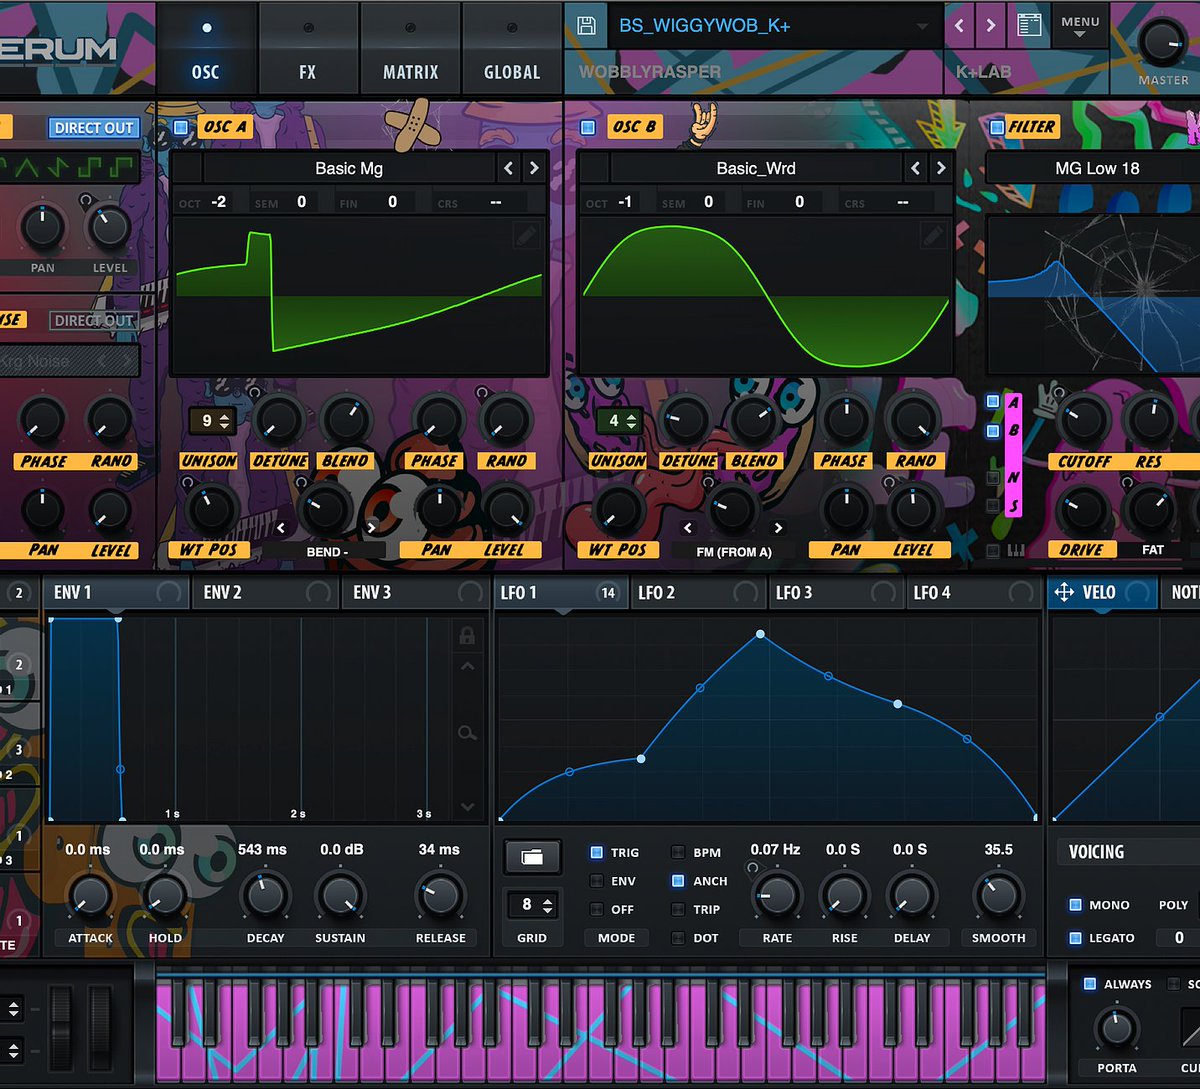Open Basic_Wrd wavetable selector
1200x1089 pixels.
click(x=756, y=168)
